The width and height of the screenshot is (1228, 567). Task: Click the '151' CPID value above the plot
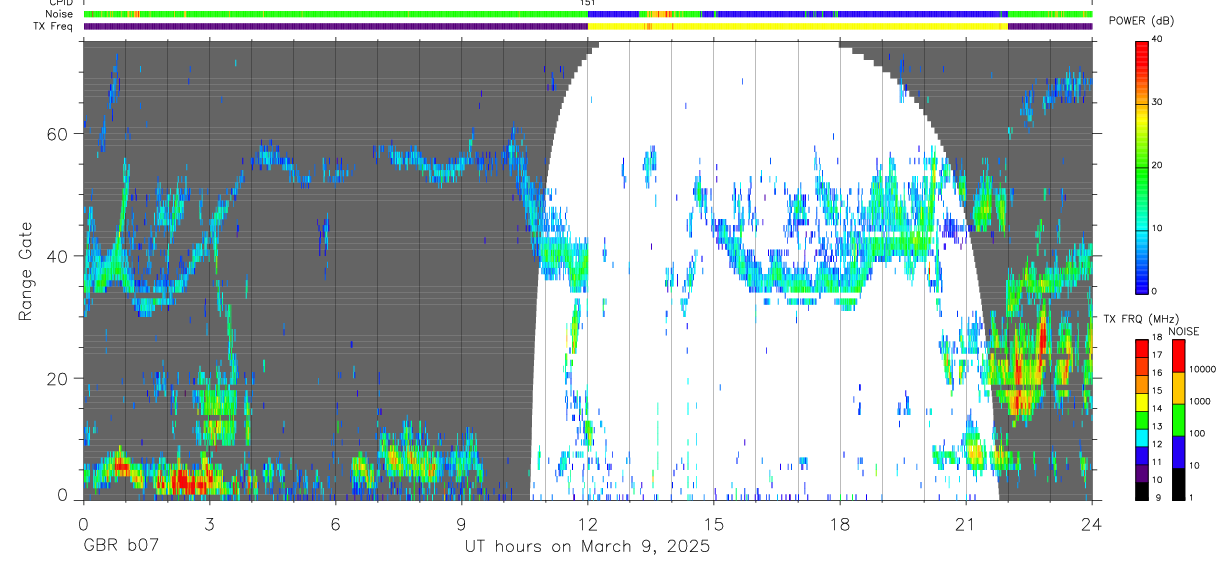click(587, 4)
